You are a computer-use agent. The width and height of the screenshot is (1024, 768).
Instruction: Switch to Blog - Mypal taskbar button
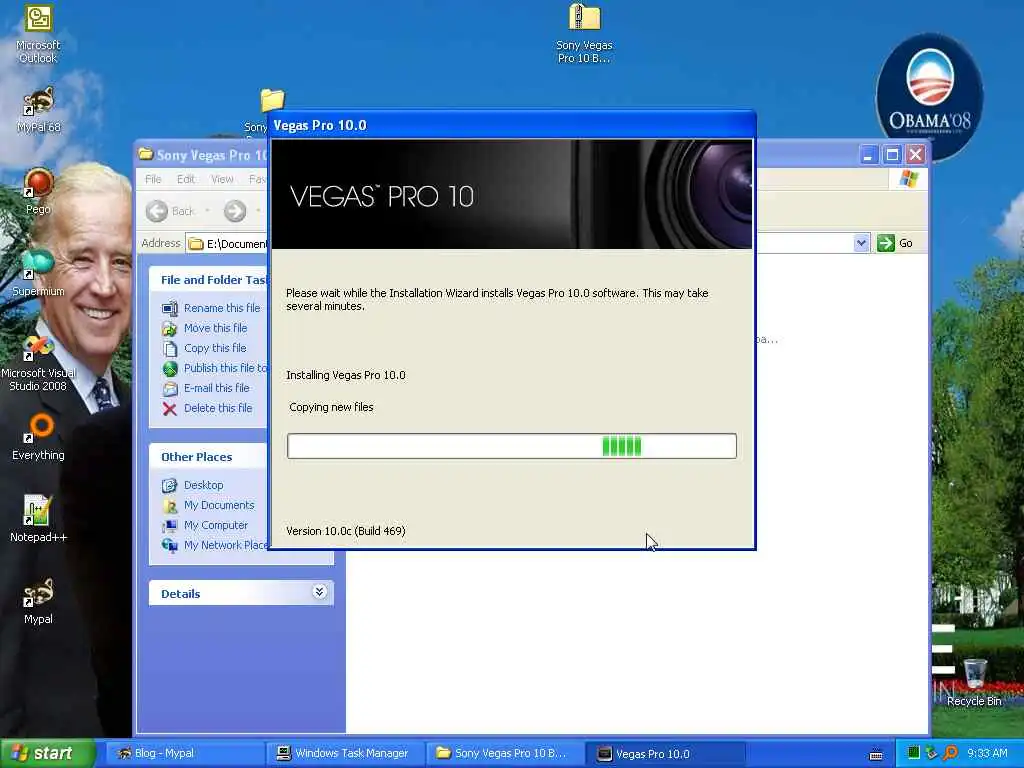pyautogui.click(x=183, y=754)
